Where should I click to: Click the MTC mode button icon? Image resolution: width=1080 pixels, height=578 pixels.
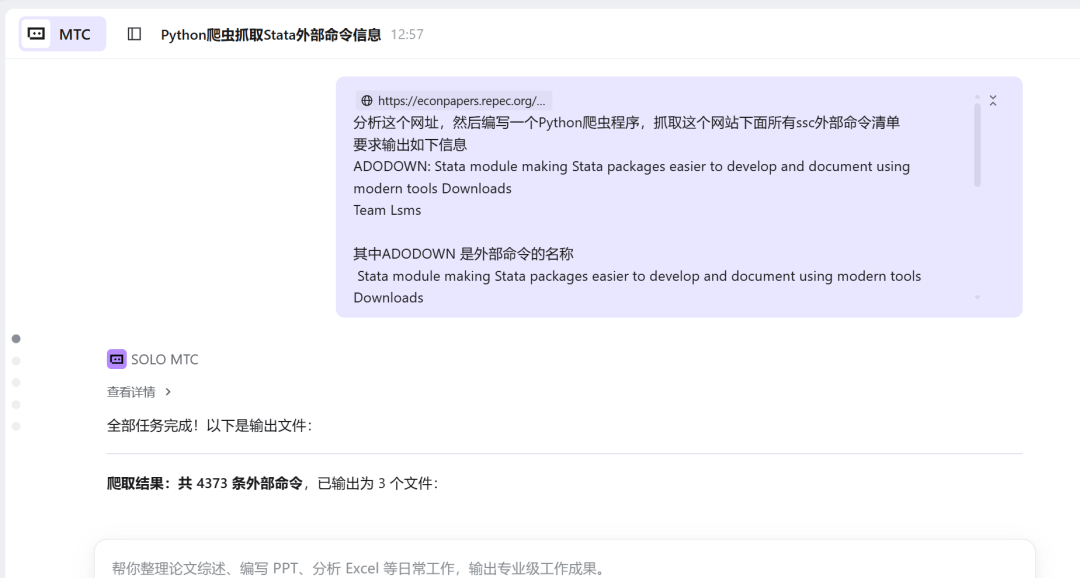click(37, 34)
